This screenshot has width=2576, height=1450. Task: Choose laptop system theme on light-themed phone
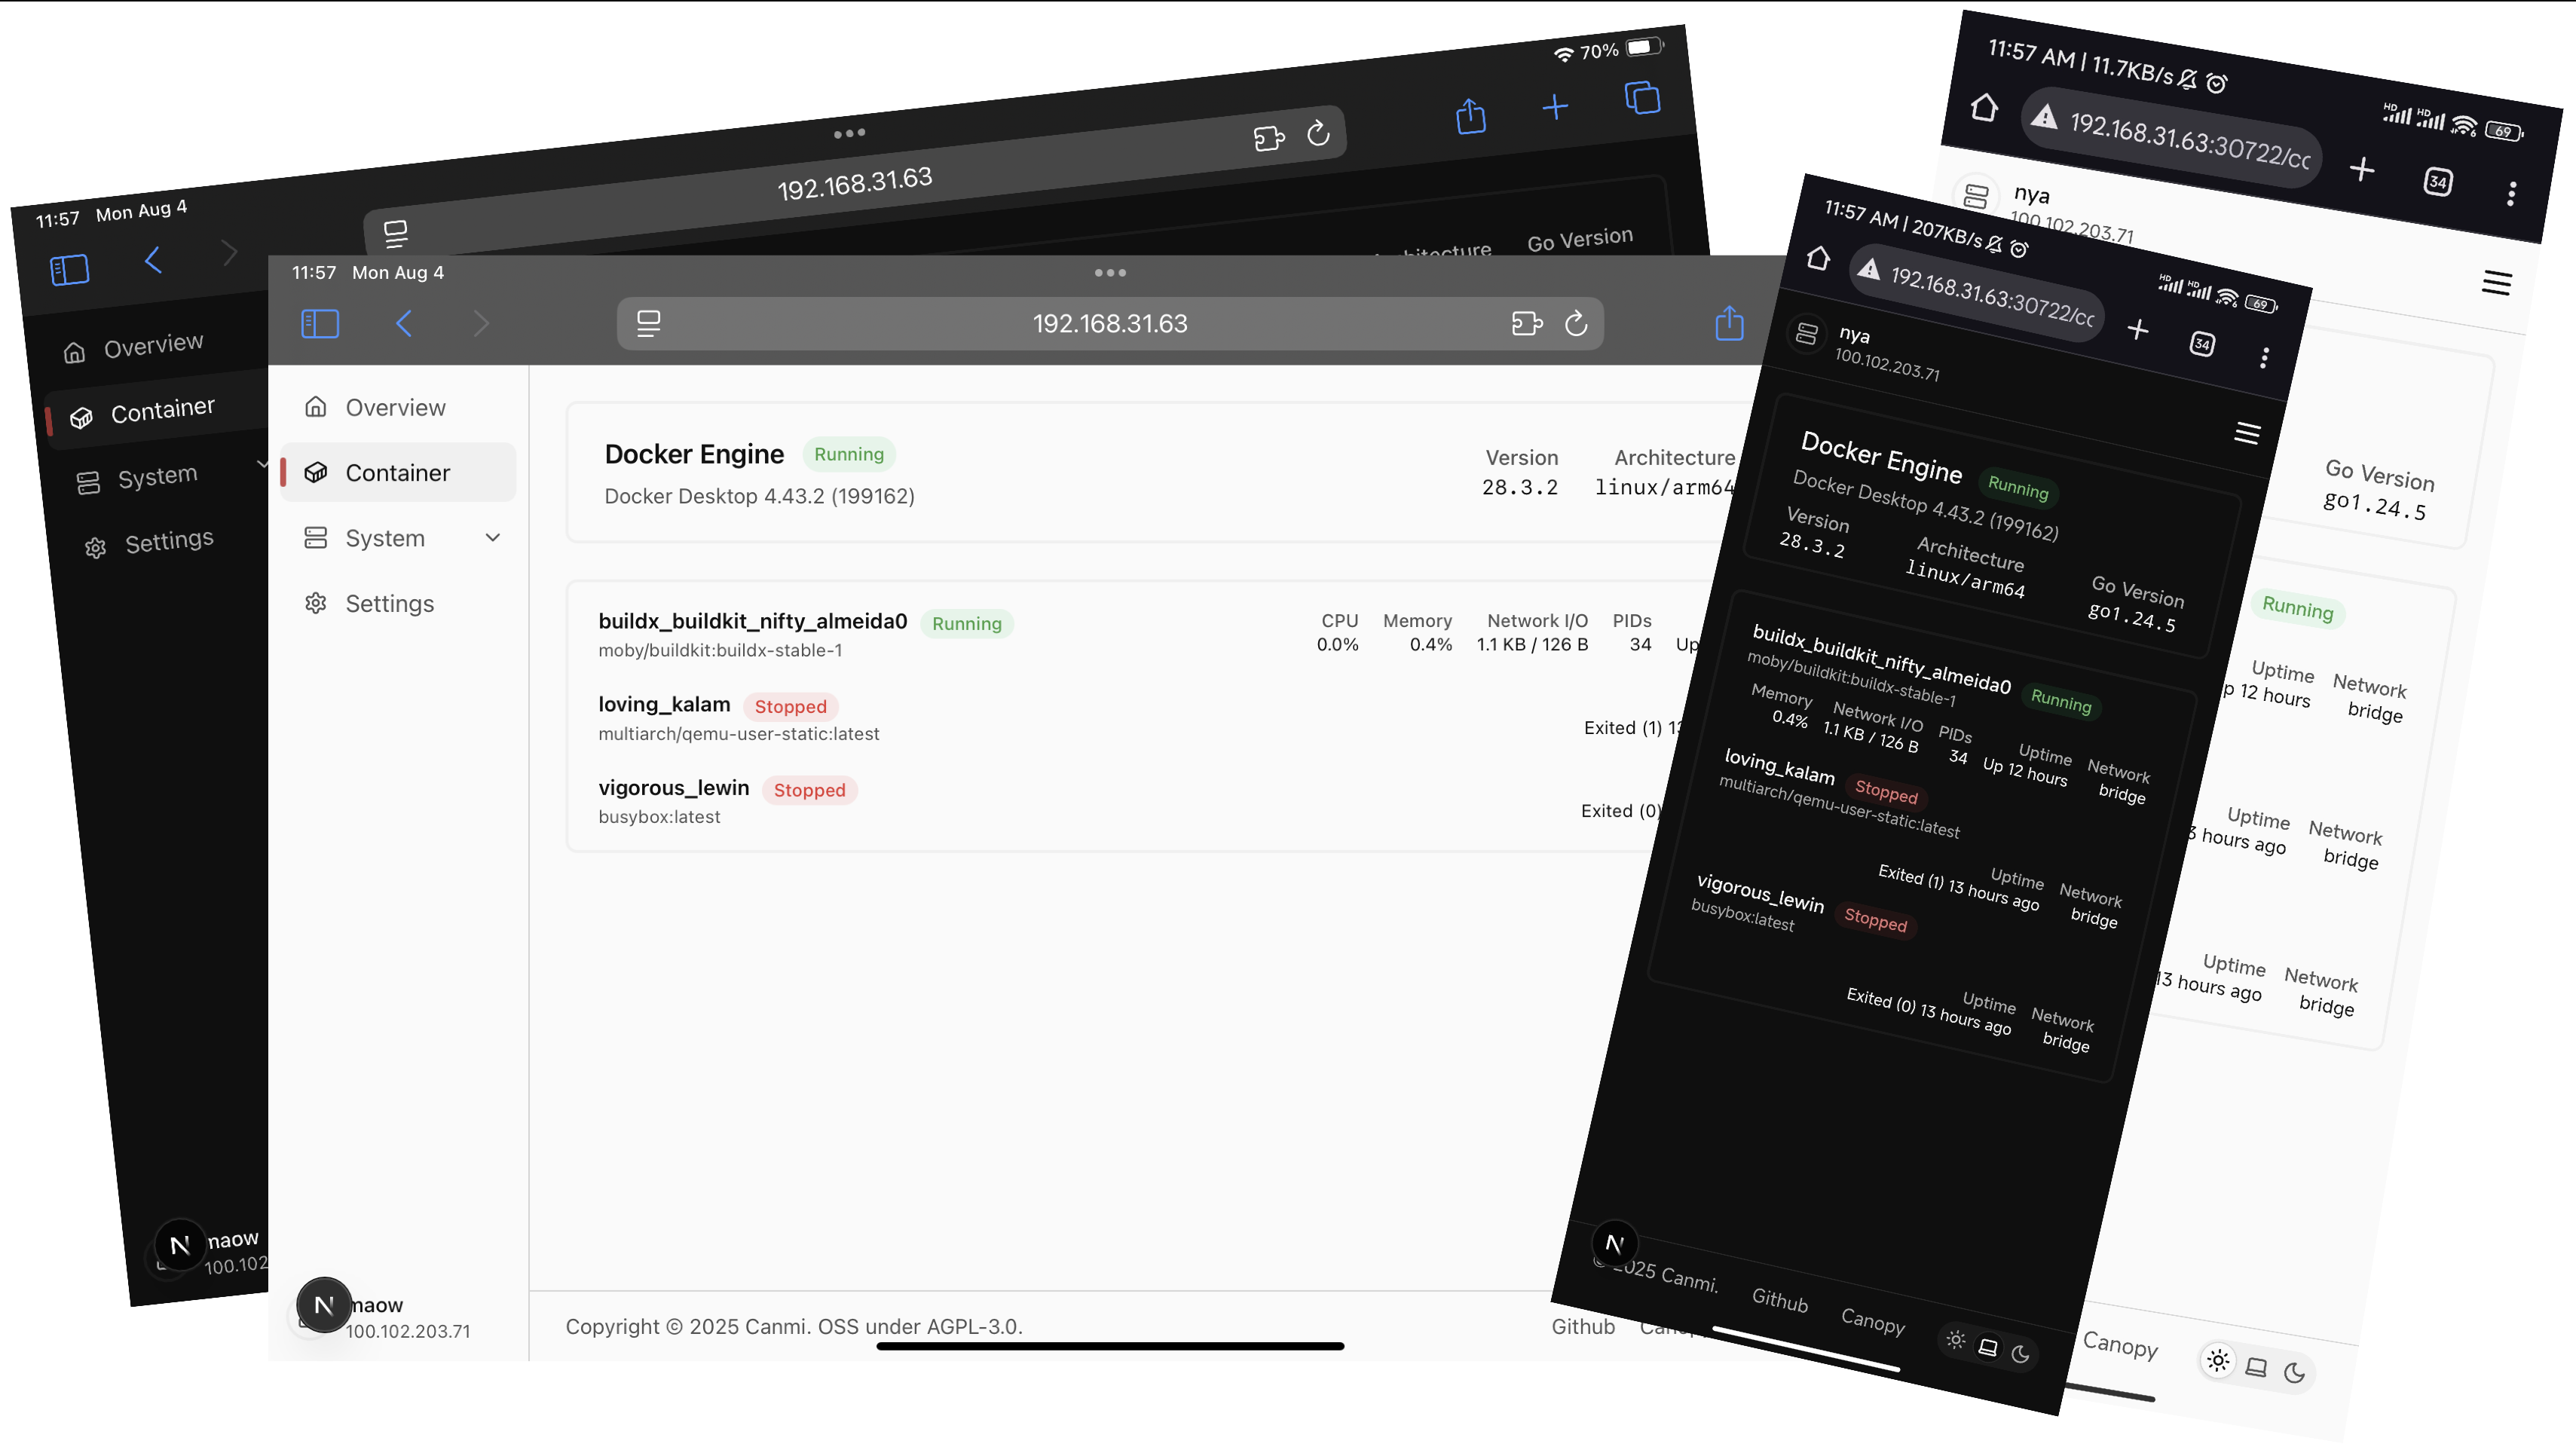[x=2256, y=1367]
